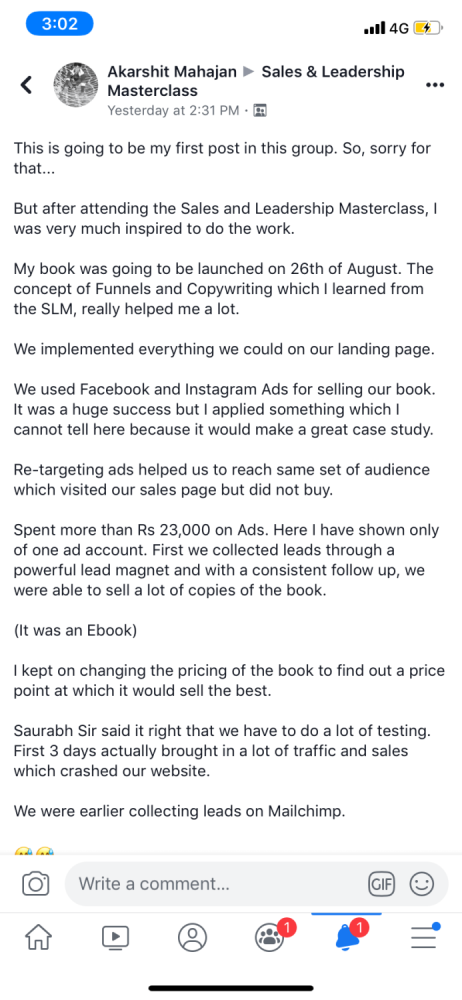462x1000 pixels.
Task: Tap the Yesterday at 2:31 PM timestamp
Action: point(173,110)
